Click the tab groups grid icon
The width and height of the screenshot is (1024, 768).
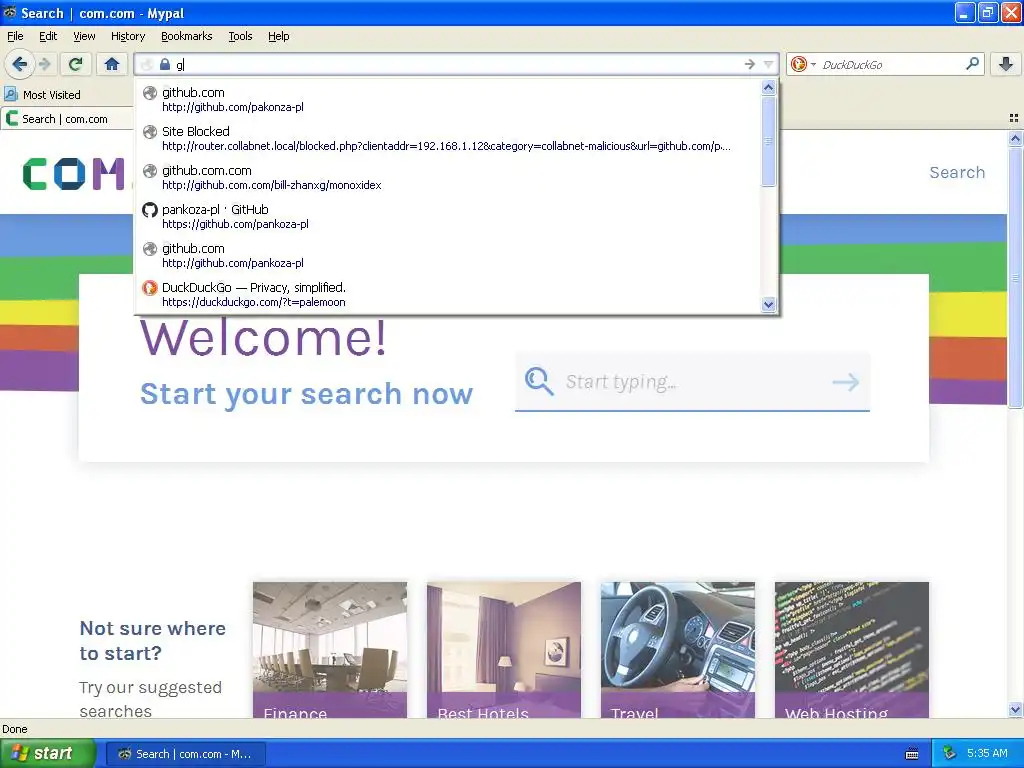click(1014, 118)
